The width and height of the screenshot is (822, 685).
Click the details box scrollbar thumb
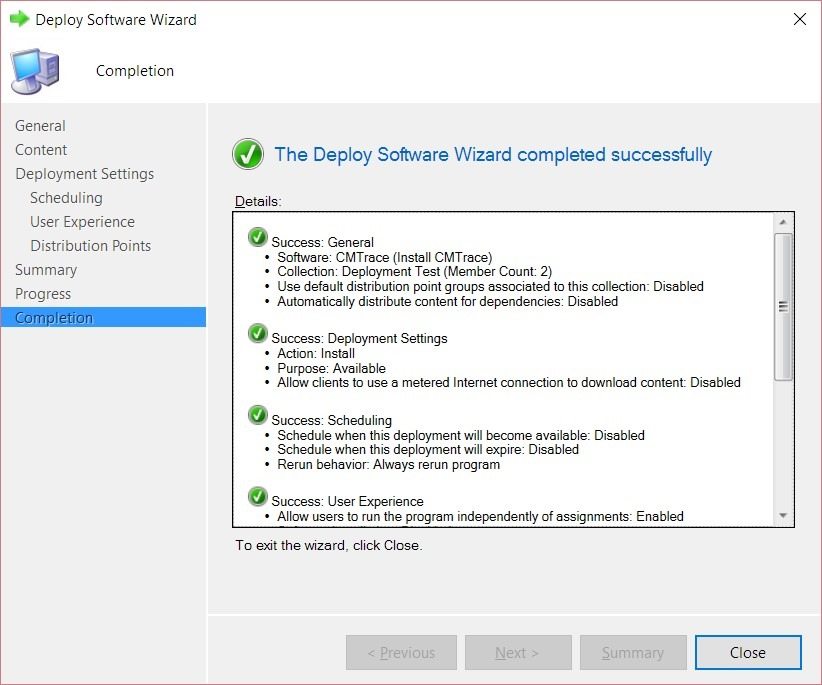[x=783, y=307]
